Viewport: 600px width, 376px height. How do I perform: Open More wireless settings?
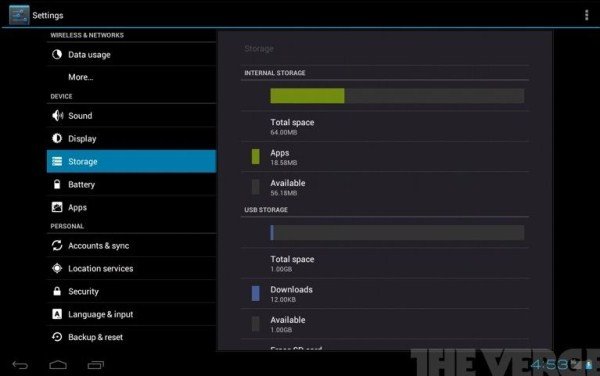pos(131,77)
